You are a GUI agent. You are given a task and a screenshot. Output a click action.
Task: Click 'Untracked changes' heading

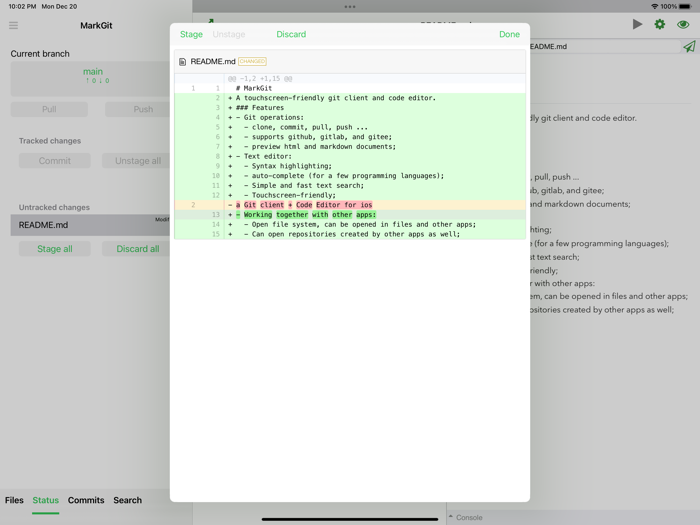point(54,207)
